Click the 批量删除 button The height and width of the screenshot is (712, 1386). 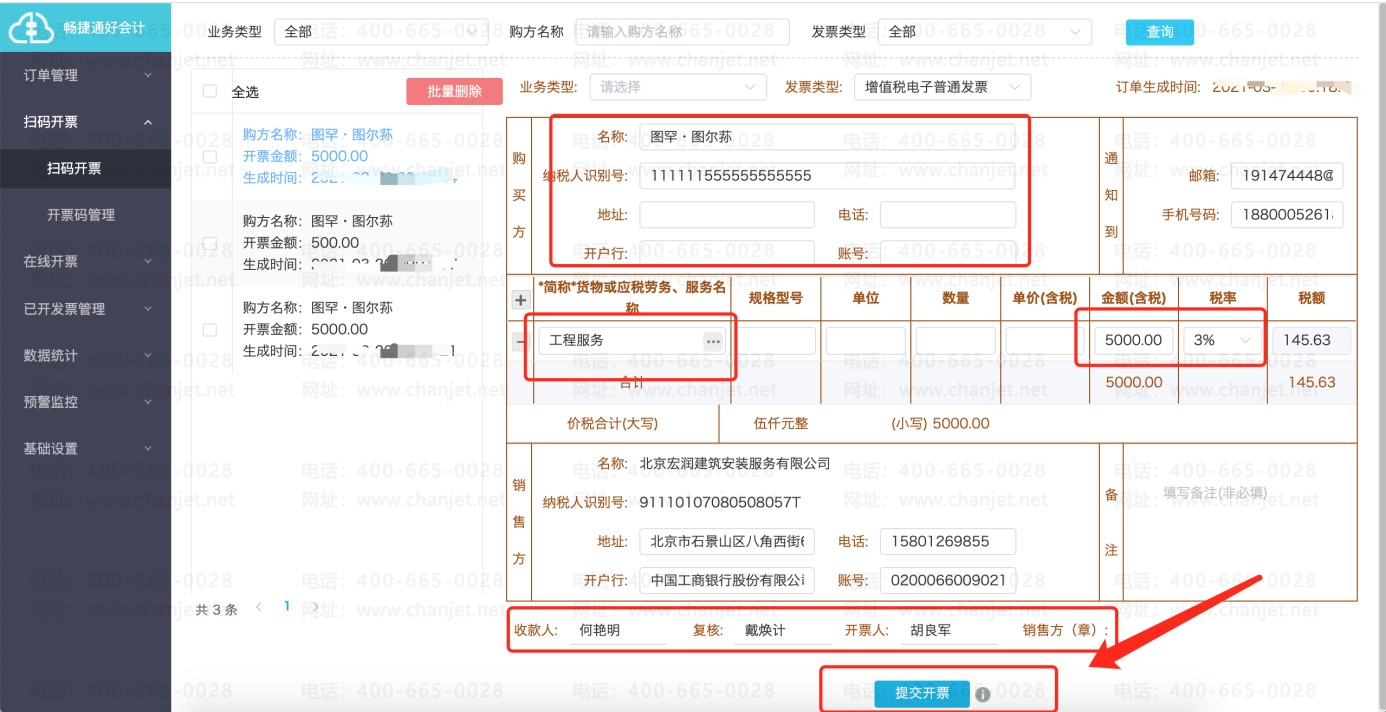point(454,91)
